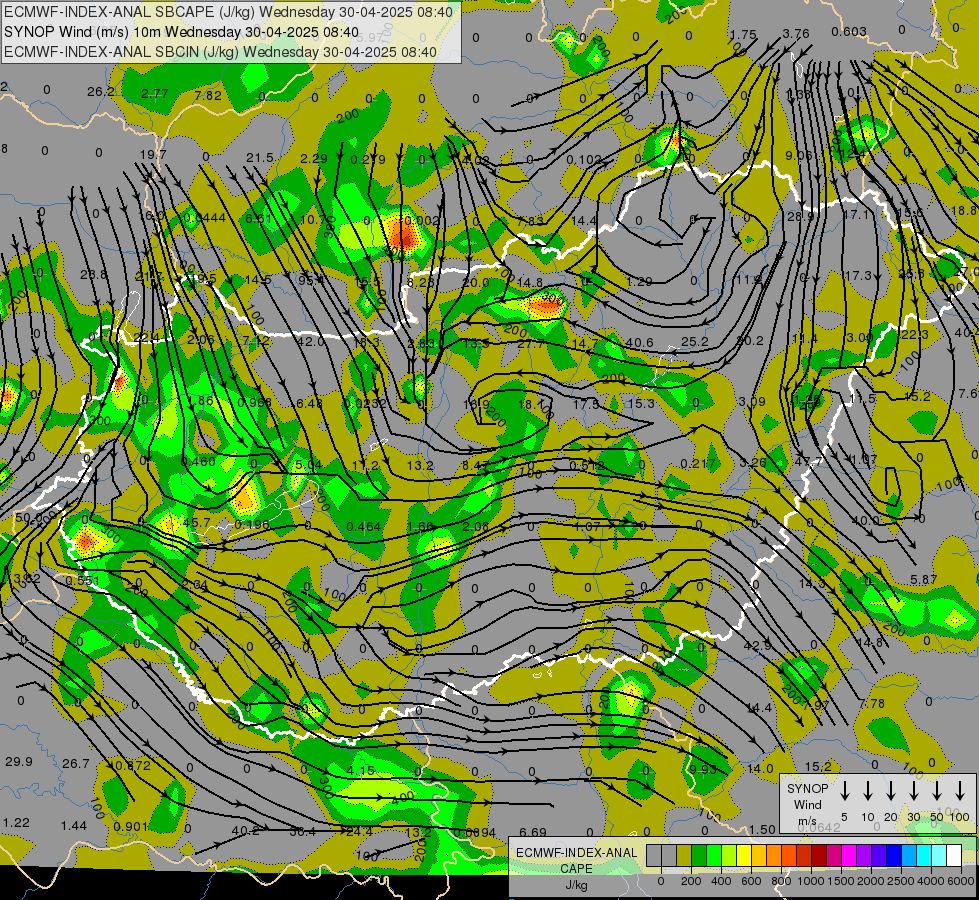Click the SYNOP Wind 10m header line
The width and height of the screenshot is (979, 900).
click(x=181, y=32)
